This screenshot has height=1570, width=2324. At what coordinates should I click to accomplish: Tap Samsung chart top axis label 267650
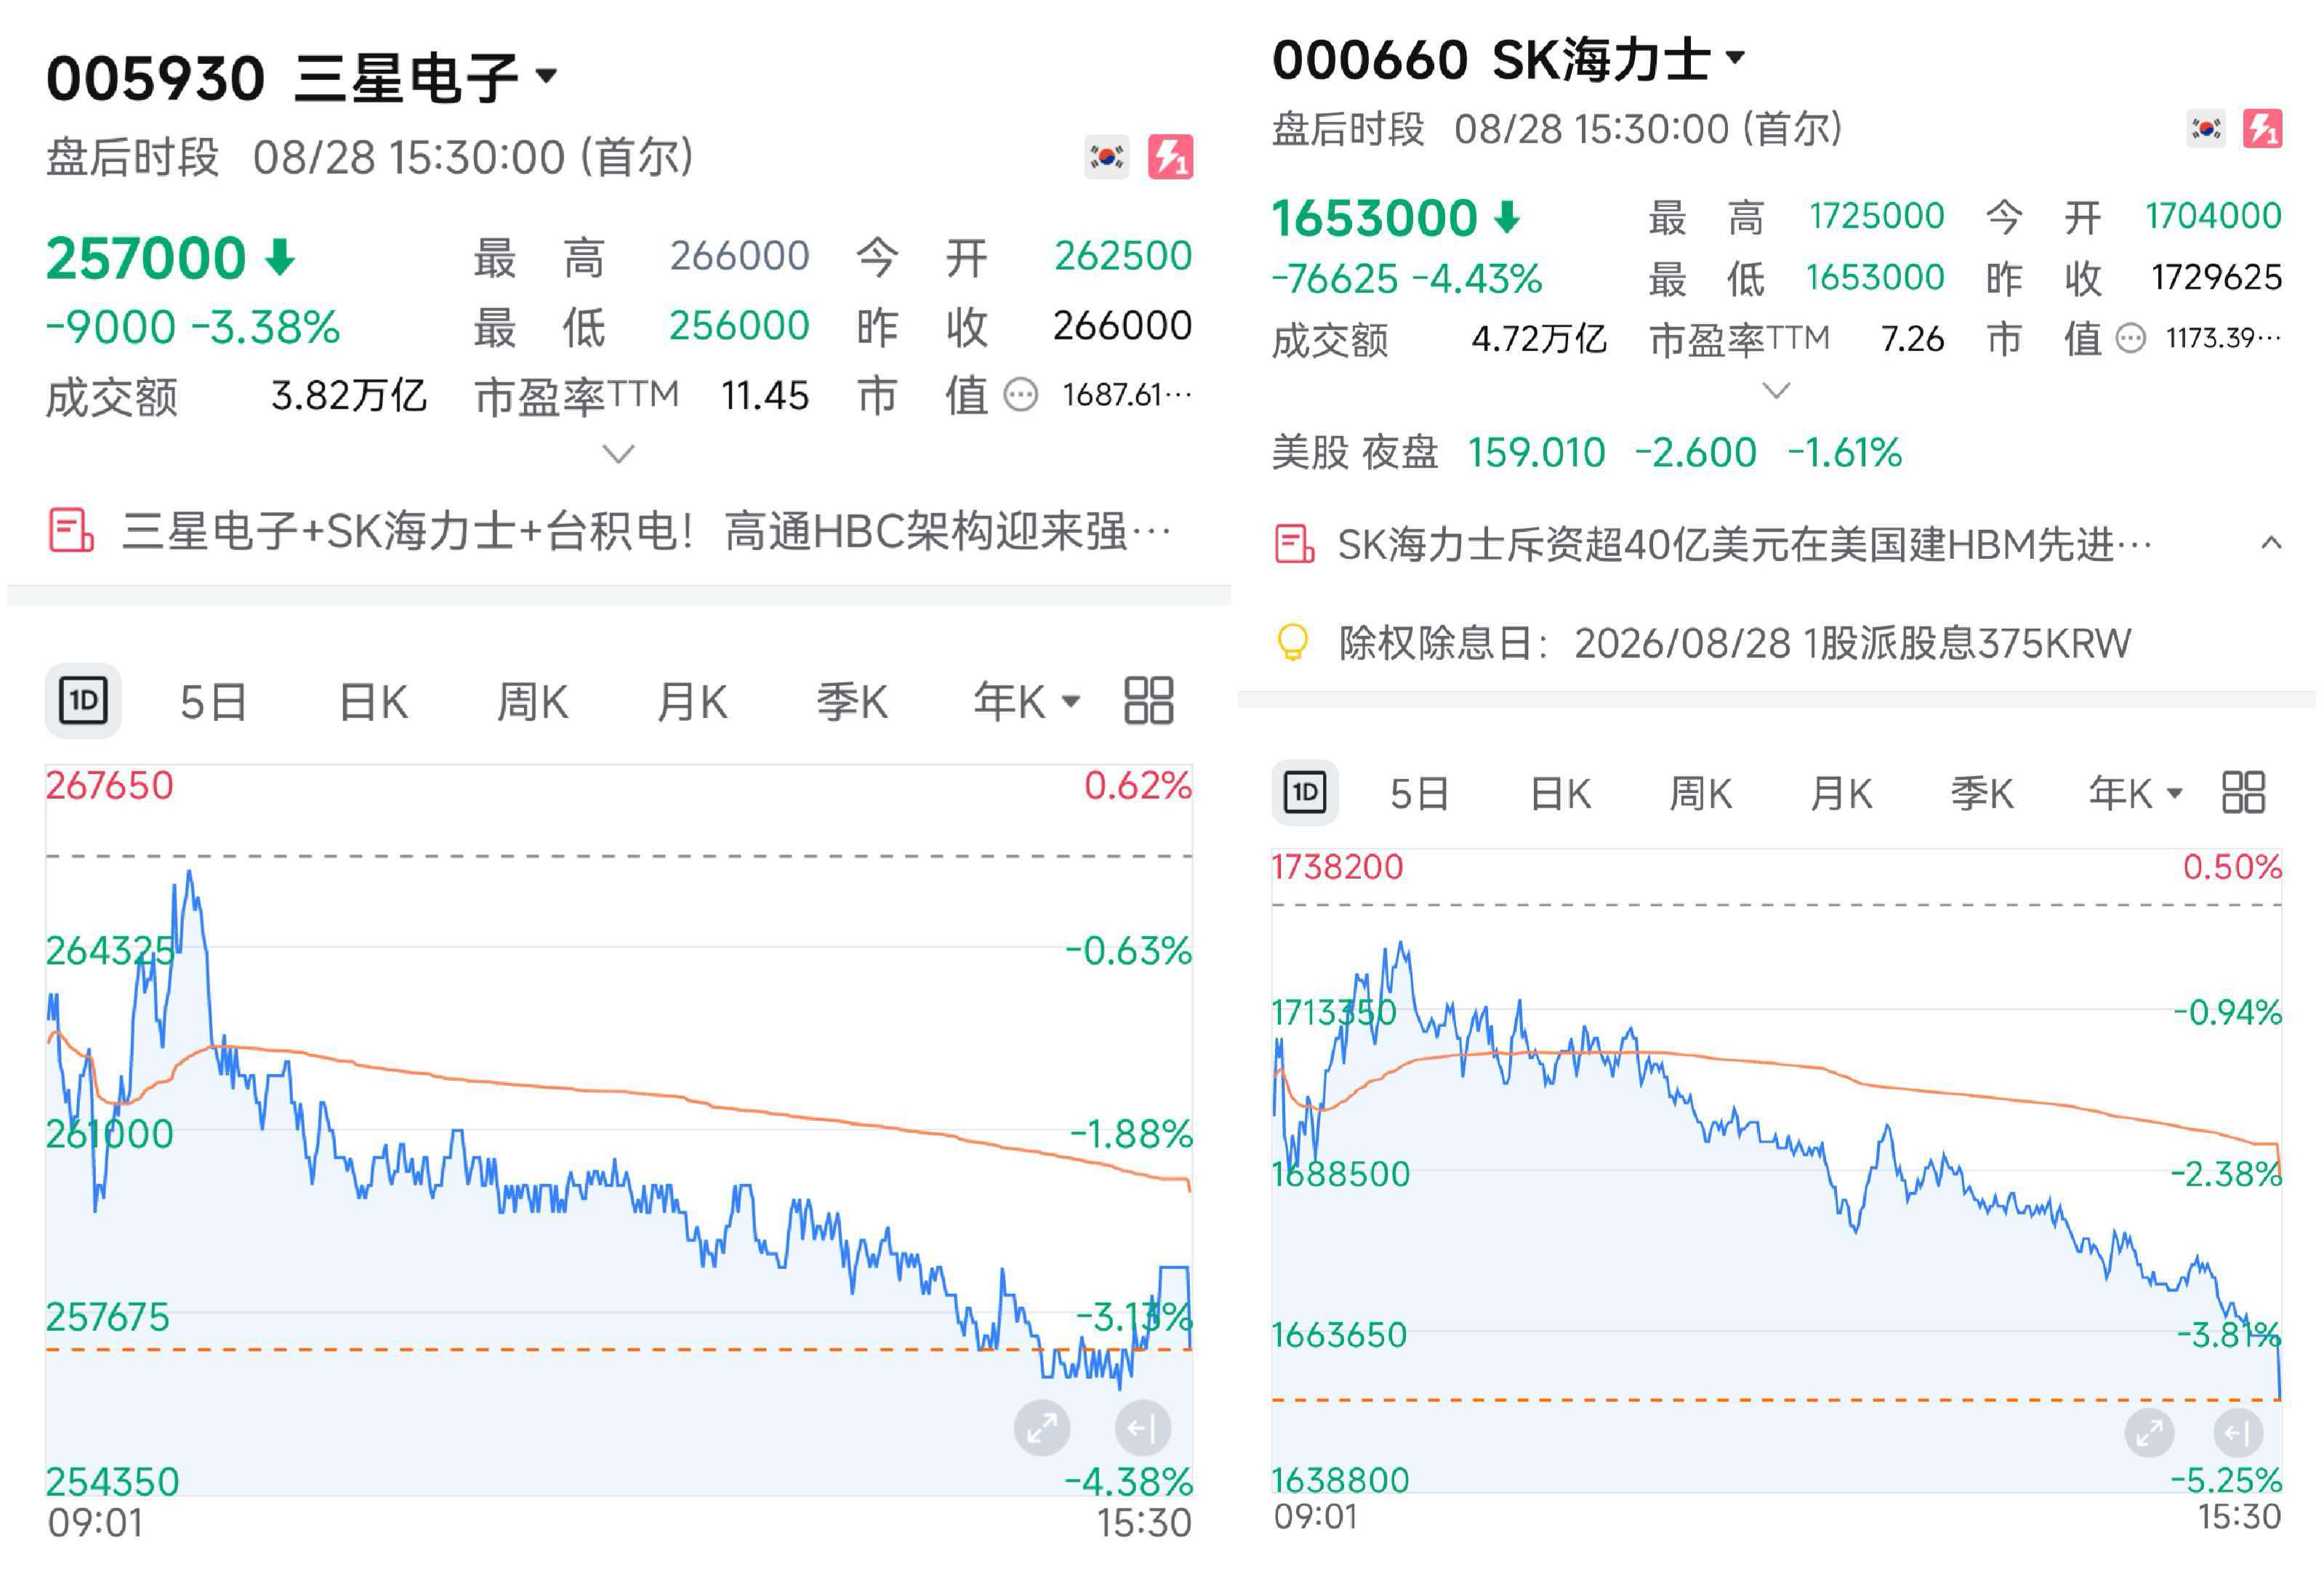coord(110,785)
